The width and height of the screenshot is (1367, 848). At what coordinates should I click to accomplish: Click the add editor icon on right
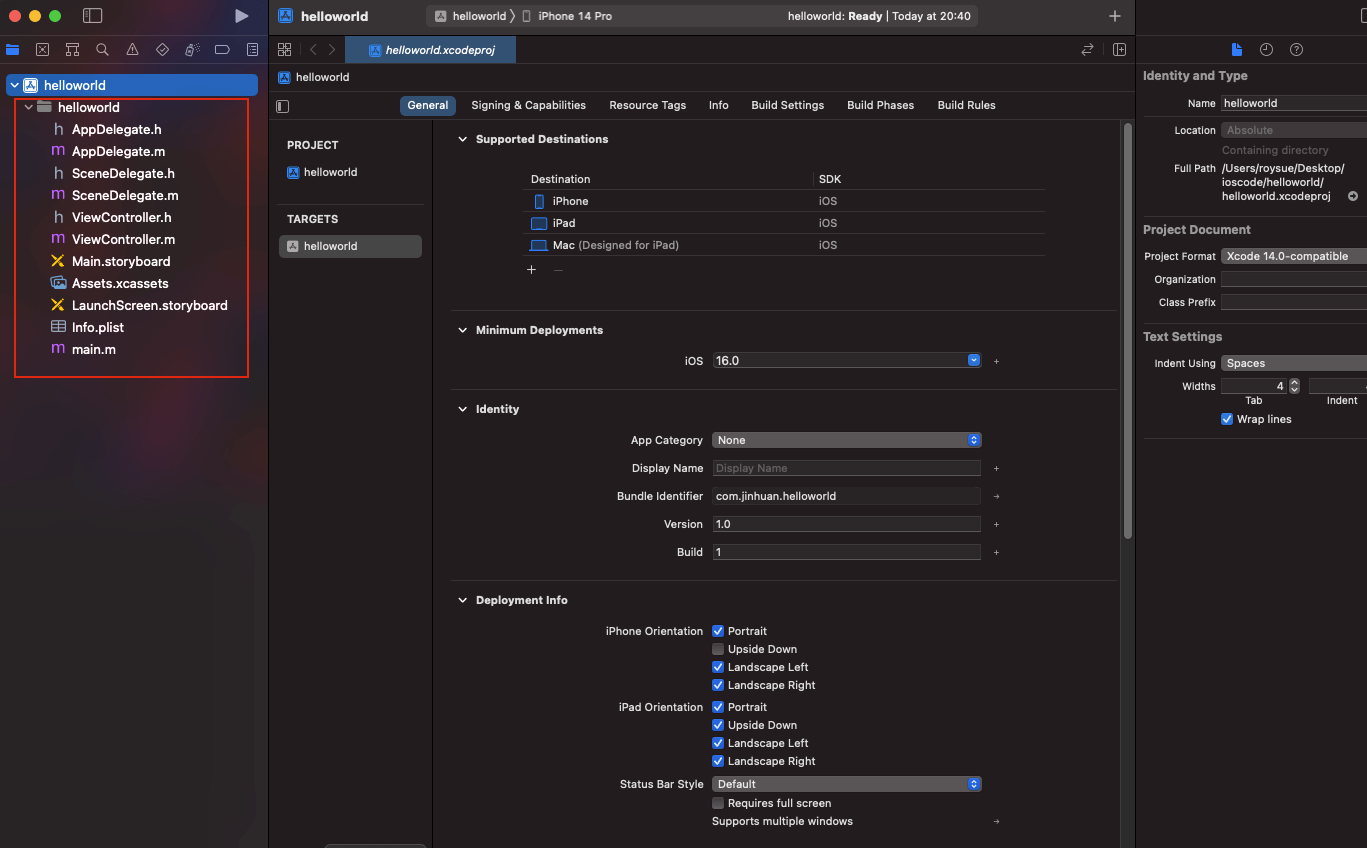(1119, 50)
